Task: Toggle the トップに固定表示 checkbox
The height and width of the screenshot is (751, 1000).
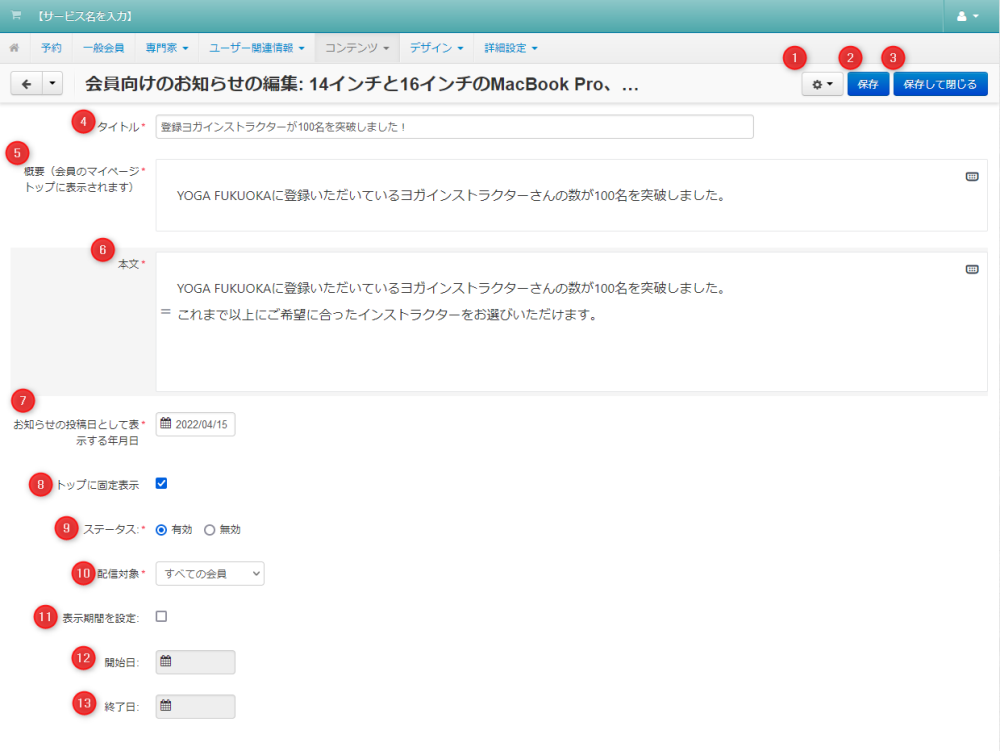Action: [161, 483]
